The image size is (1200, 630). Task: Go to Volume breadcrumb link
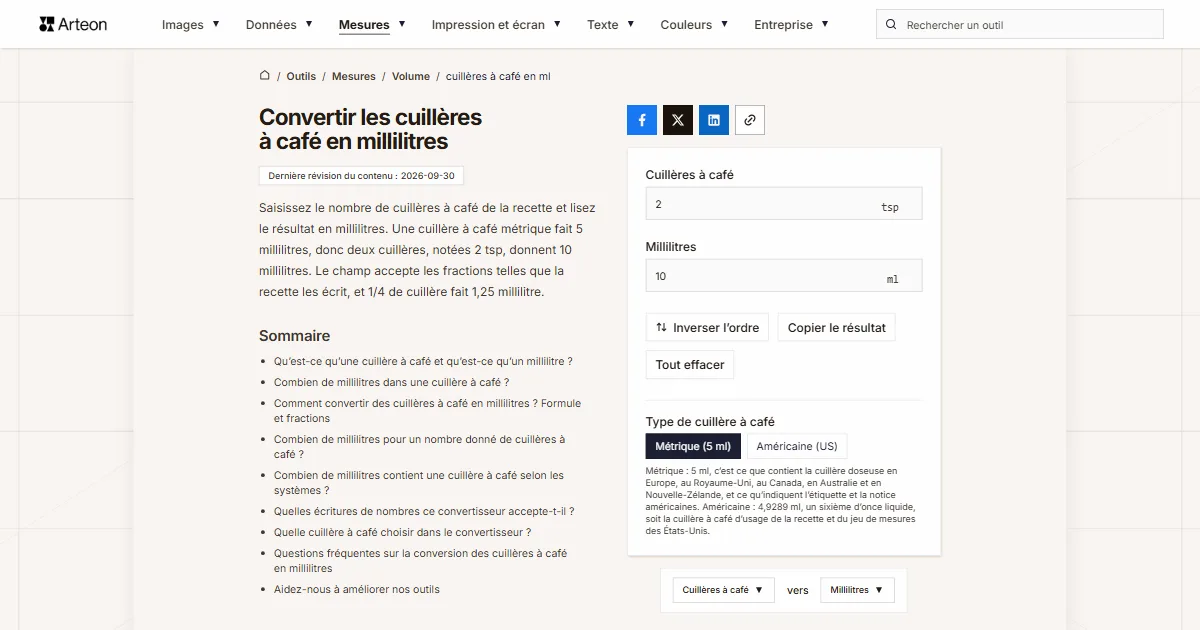[411, 76]
